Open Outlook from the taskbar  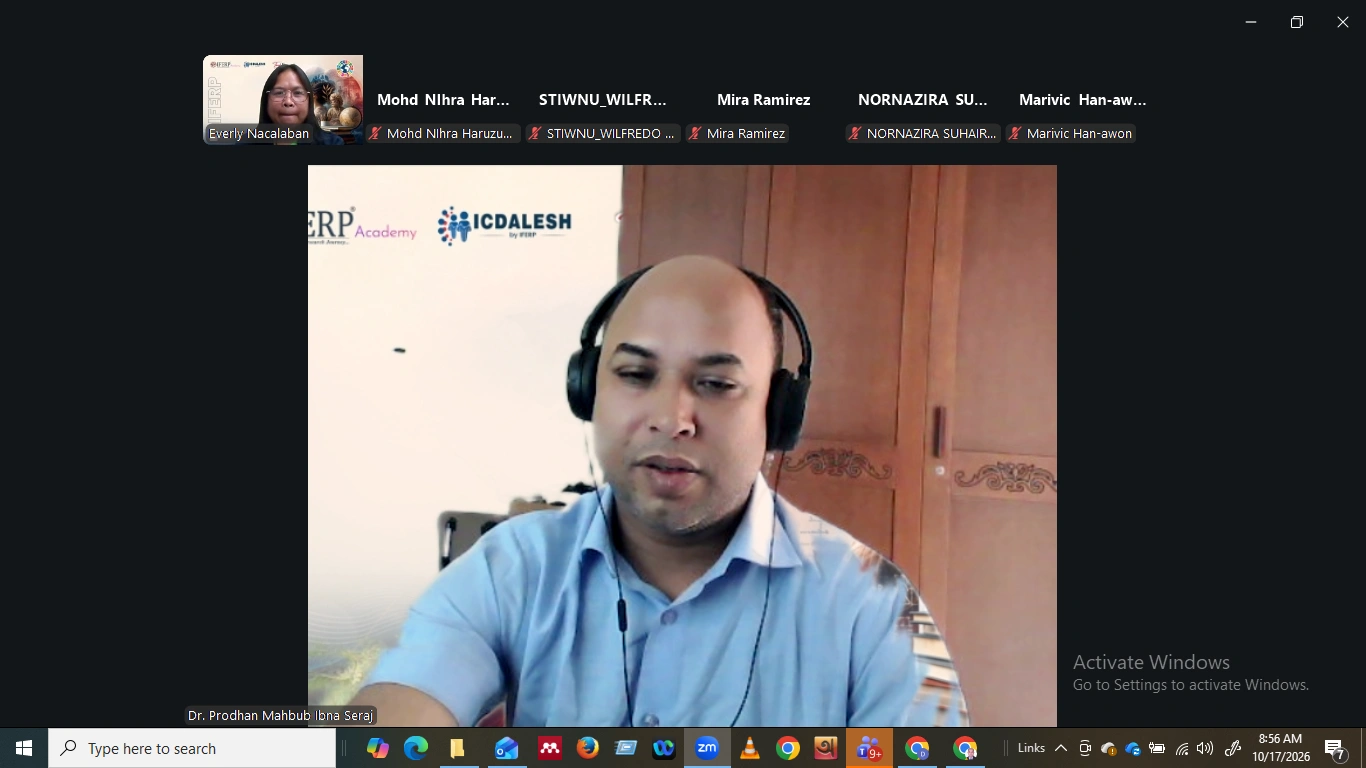506,748
